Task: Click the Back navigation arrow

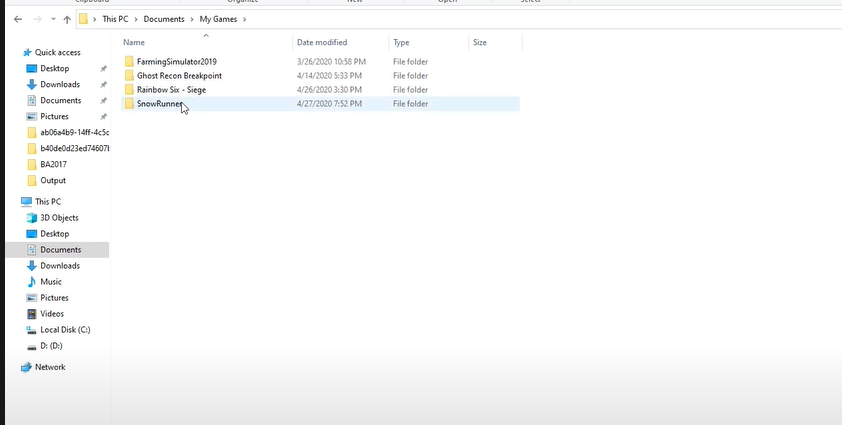Action: (x=18, y=19)
